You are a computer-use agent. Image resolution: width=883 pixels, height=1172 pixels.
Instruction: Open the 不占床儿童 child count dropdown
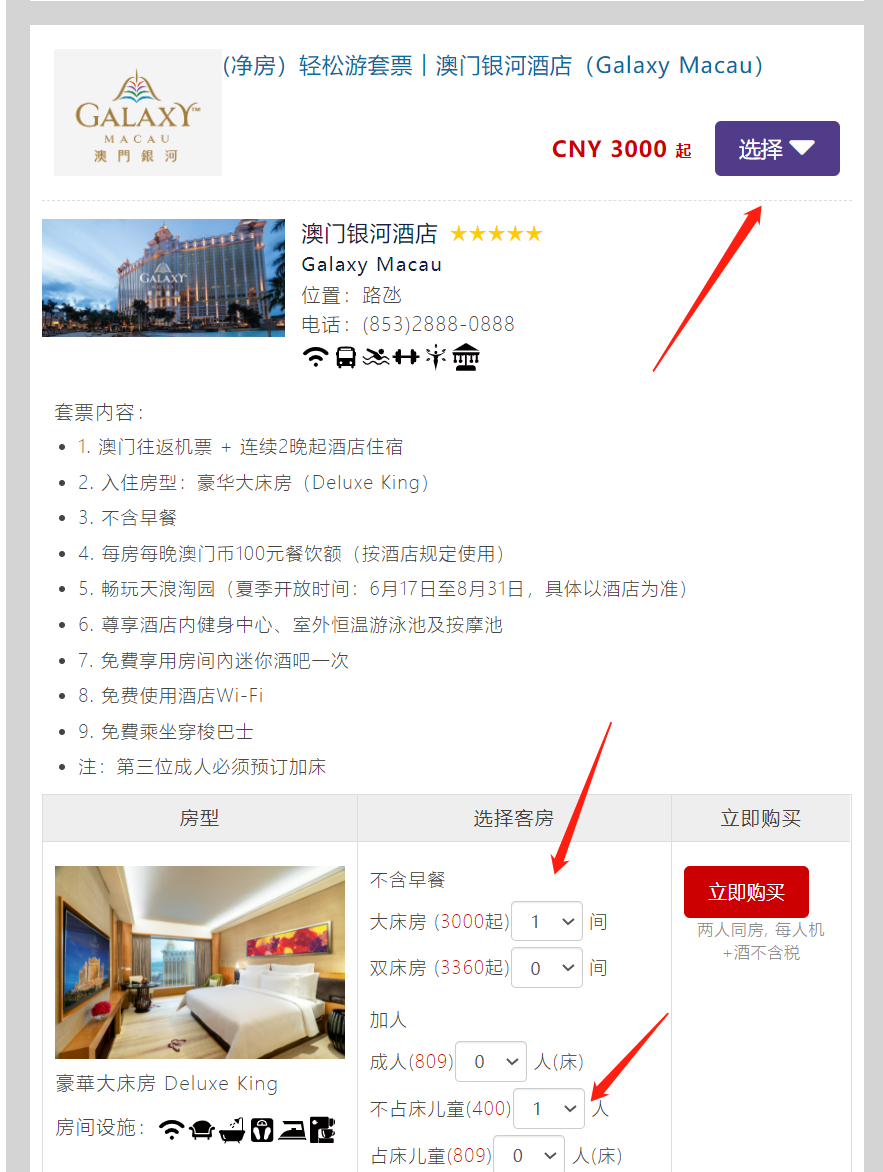point(549,1108)
